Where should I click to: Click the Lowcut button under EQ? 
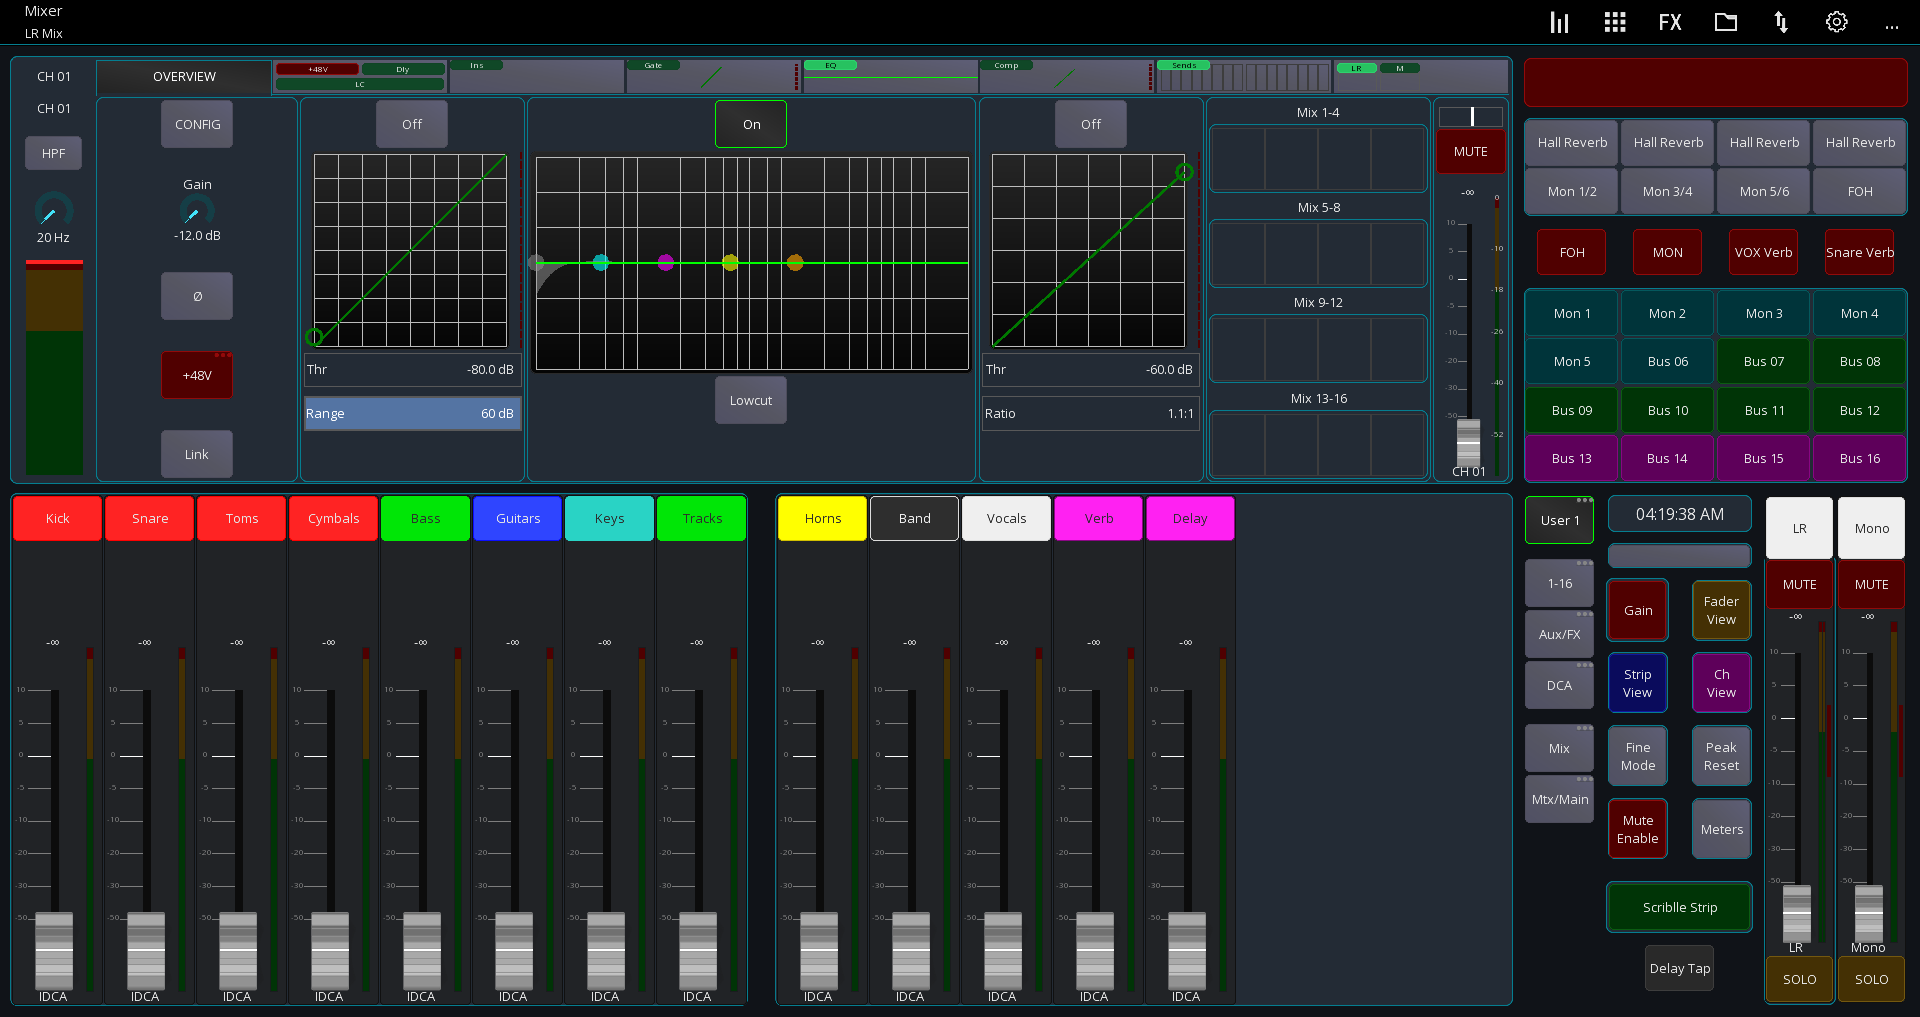[x=751, y=400]
